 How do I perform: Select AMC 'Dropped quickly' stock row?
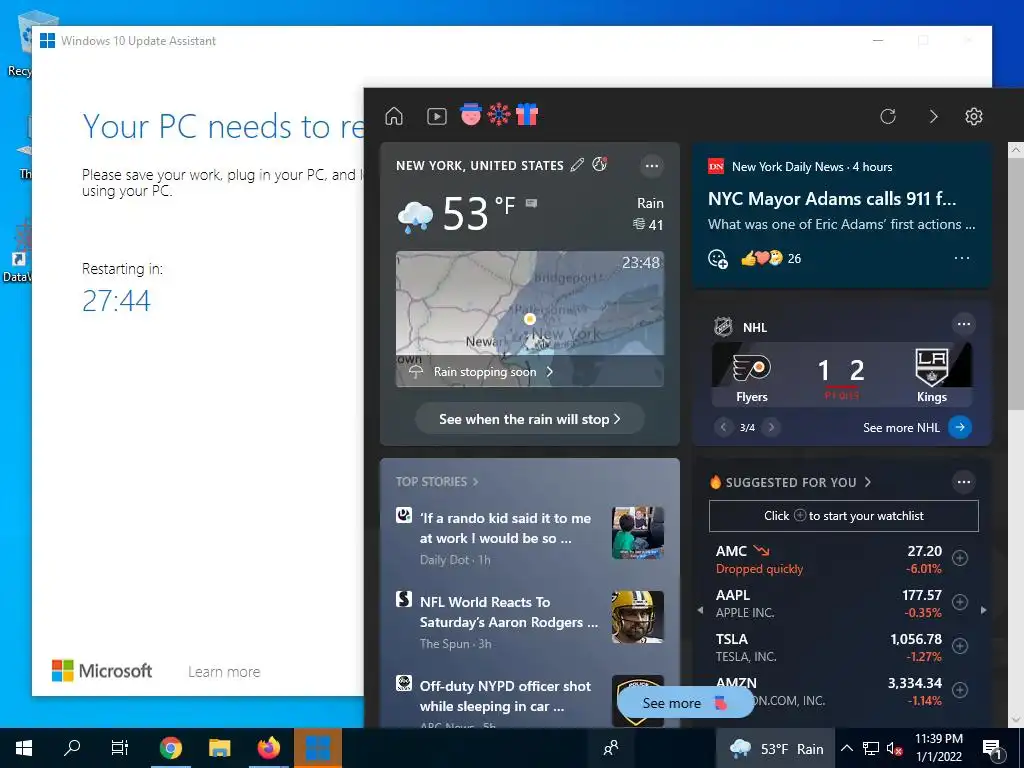[829, 560]
